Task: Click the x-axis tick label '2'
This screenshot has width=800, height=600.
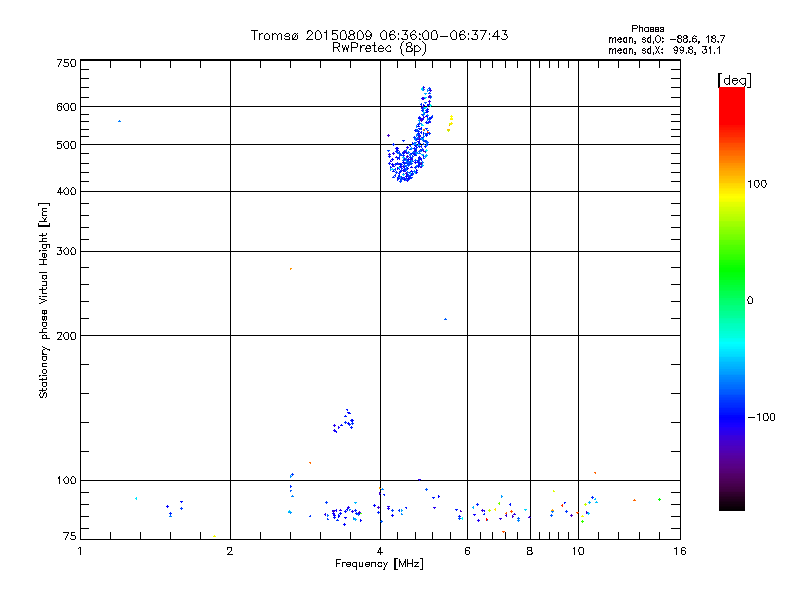Action: (x=230, y=551)
